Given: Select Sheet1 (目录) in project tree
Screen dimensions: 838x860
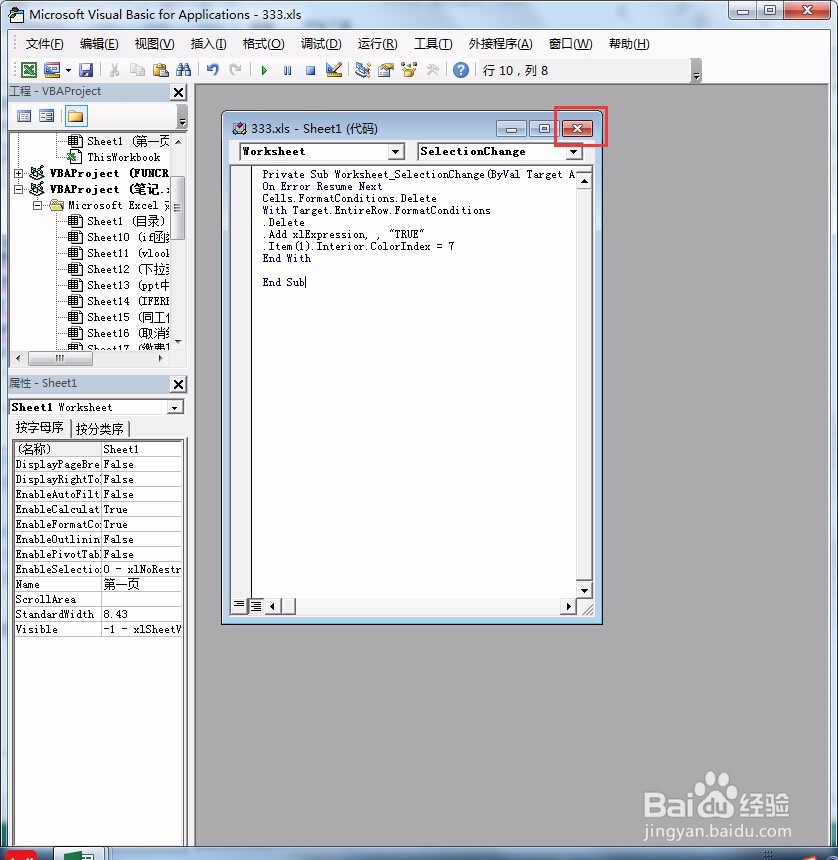Looking at the screenshot, I should pos(126,221).
